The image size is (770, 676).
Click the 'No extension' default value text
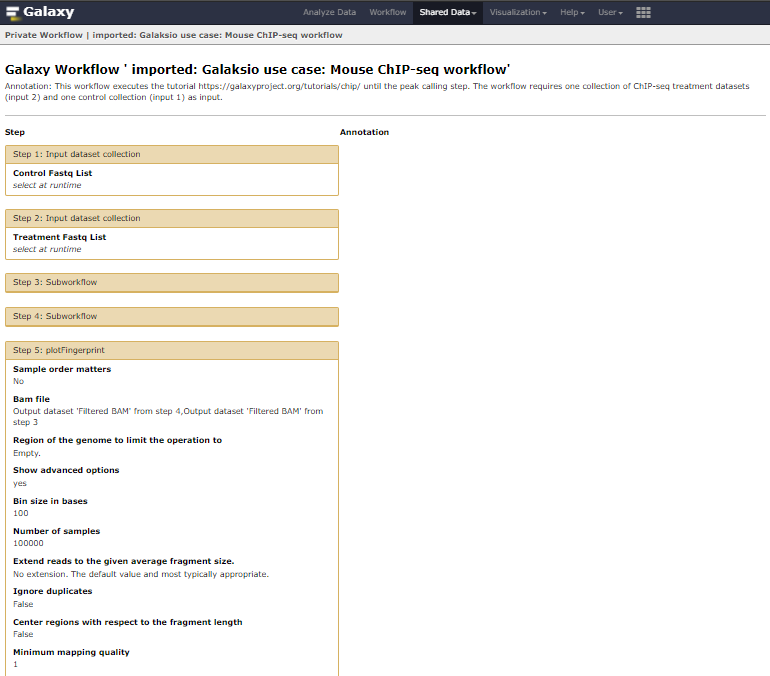click(x=141, y=574)
